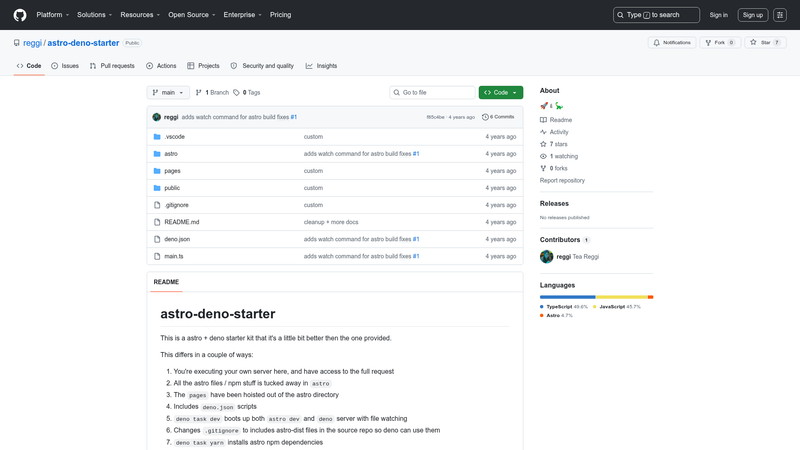
Task: Open the Contributors heading link
Action: [565, 239]
